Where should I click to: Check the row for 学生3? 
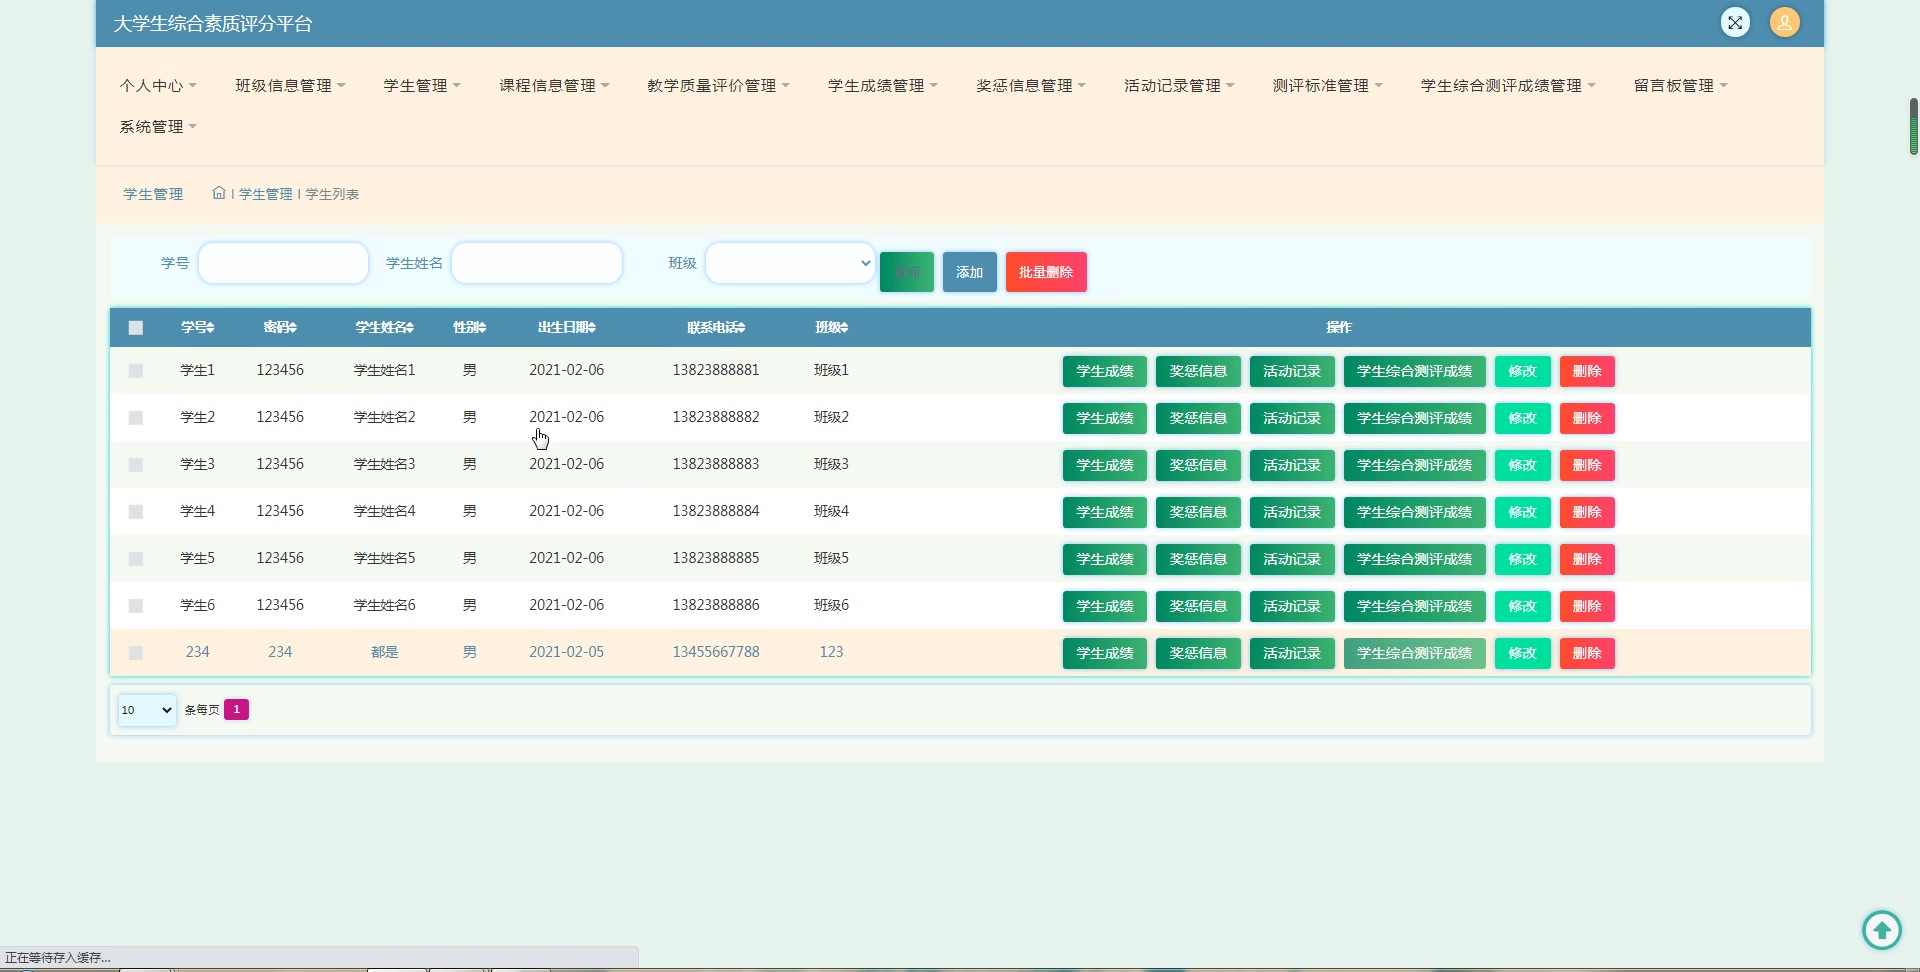136,465
